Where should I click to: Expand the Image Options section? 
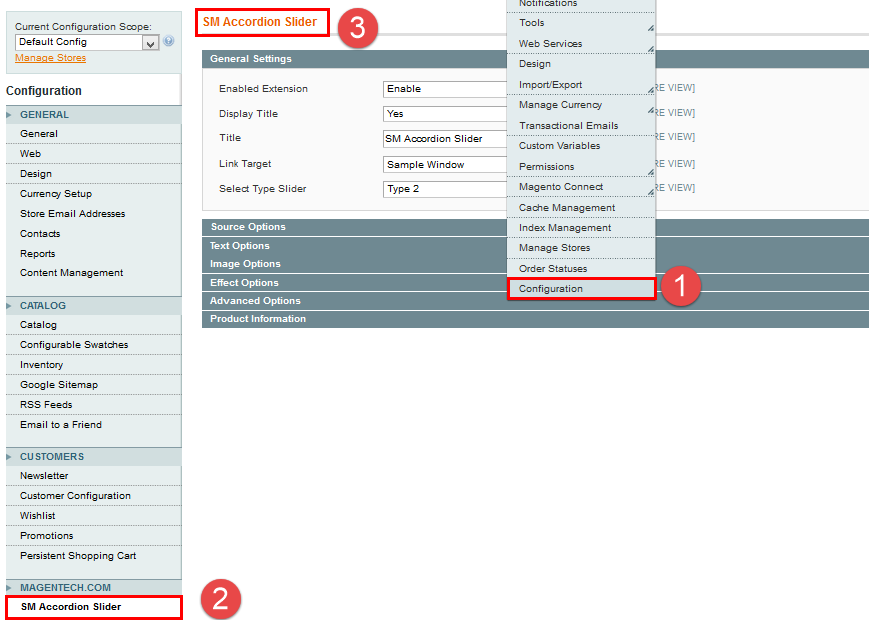354,264
